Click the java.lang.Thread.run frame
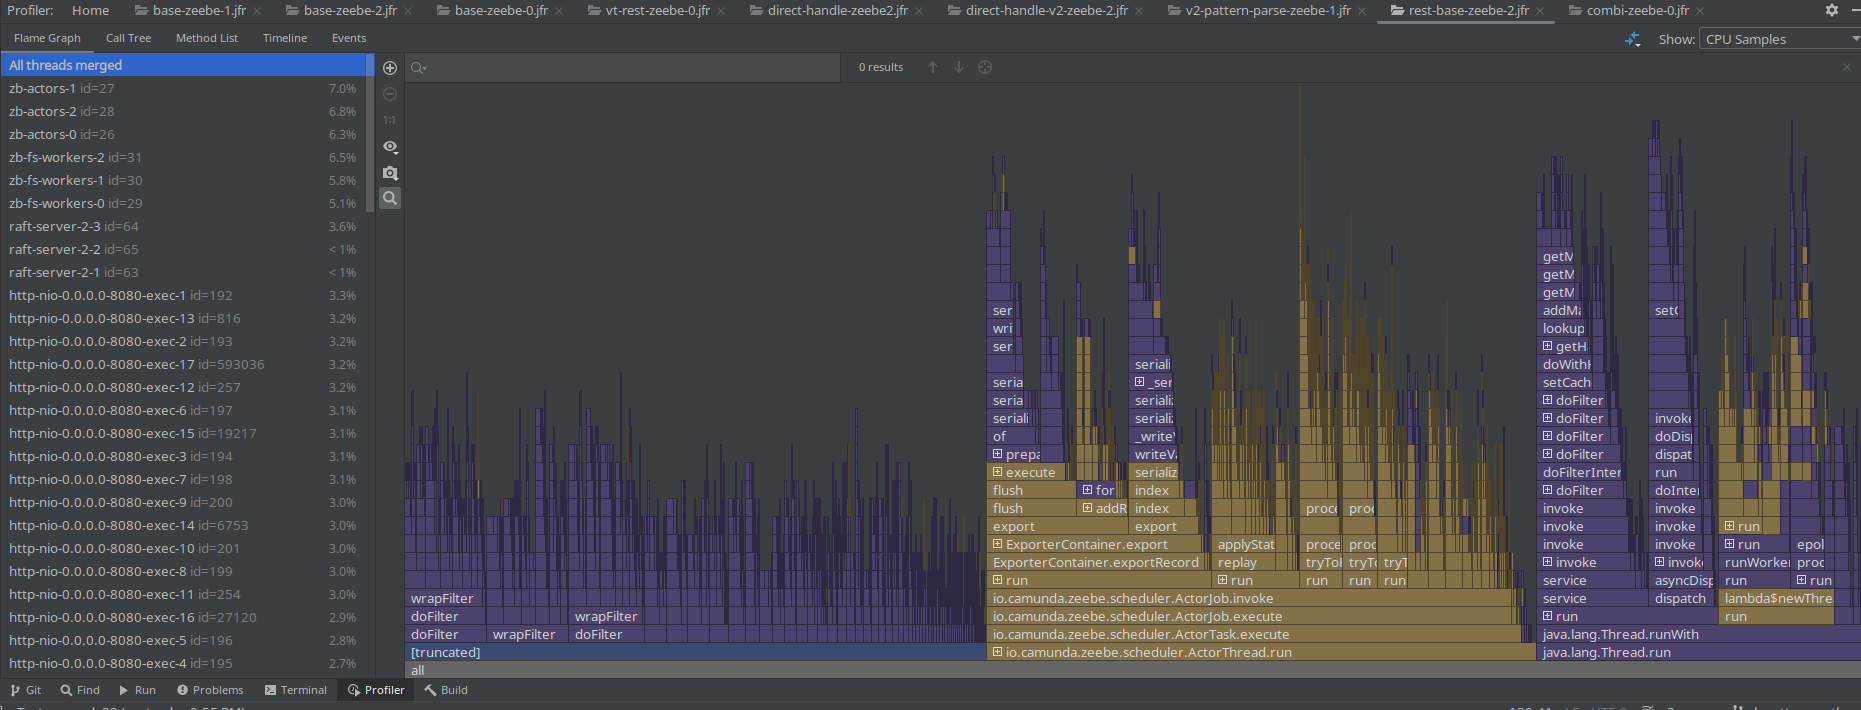Viewport: 1861px width, 710px height. coord(1698,652)
